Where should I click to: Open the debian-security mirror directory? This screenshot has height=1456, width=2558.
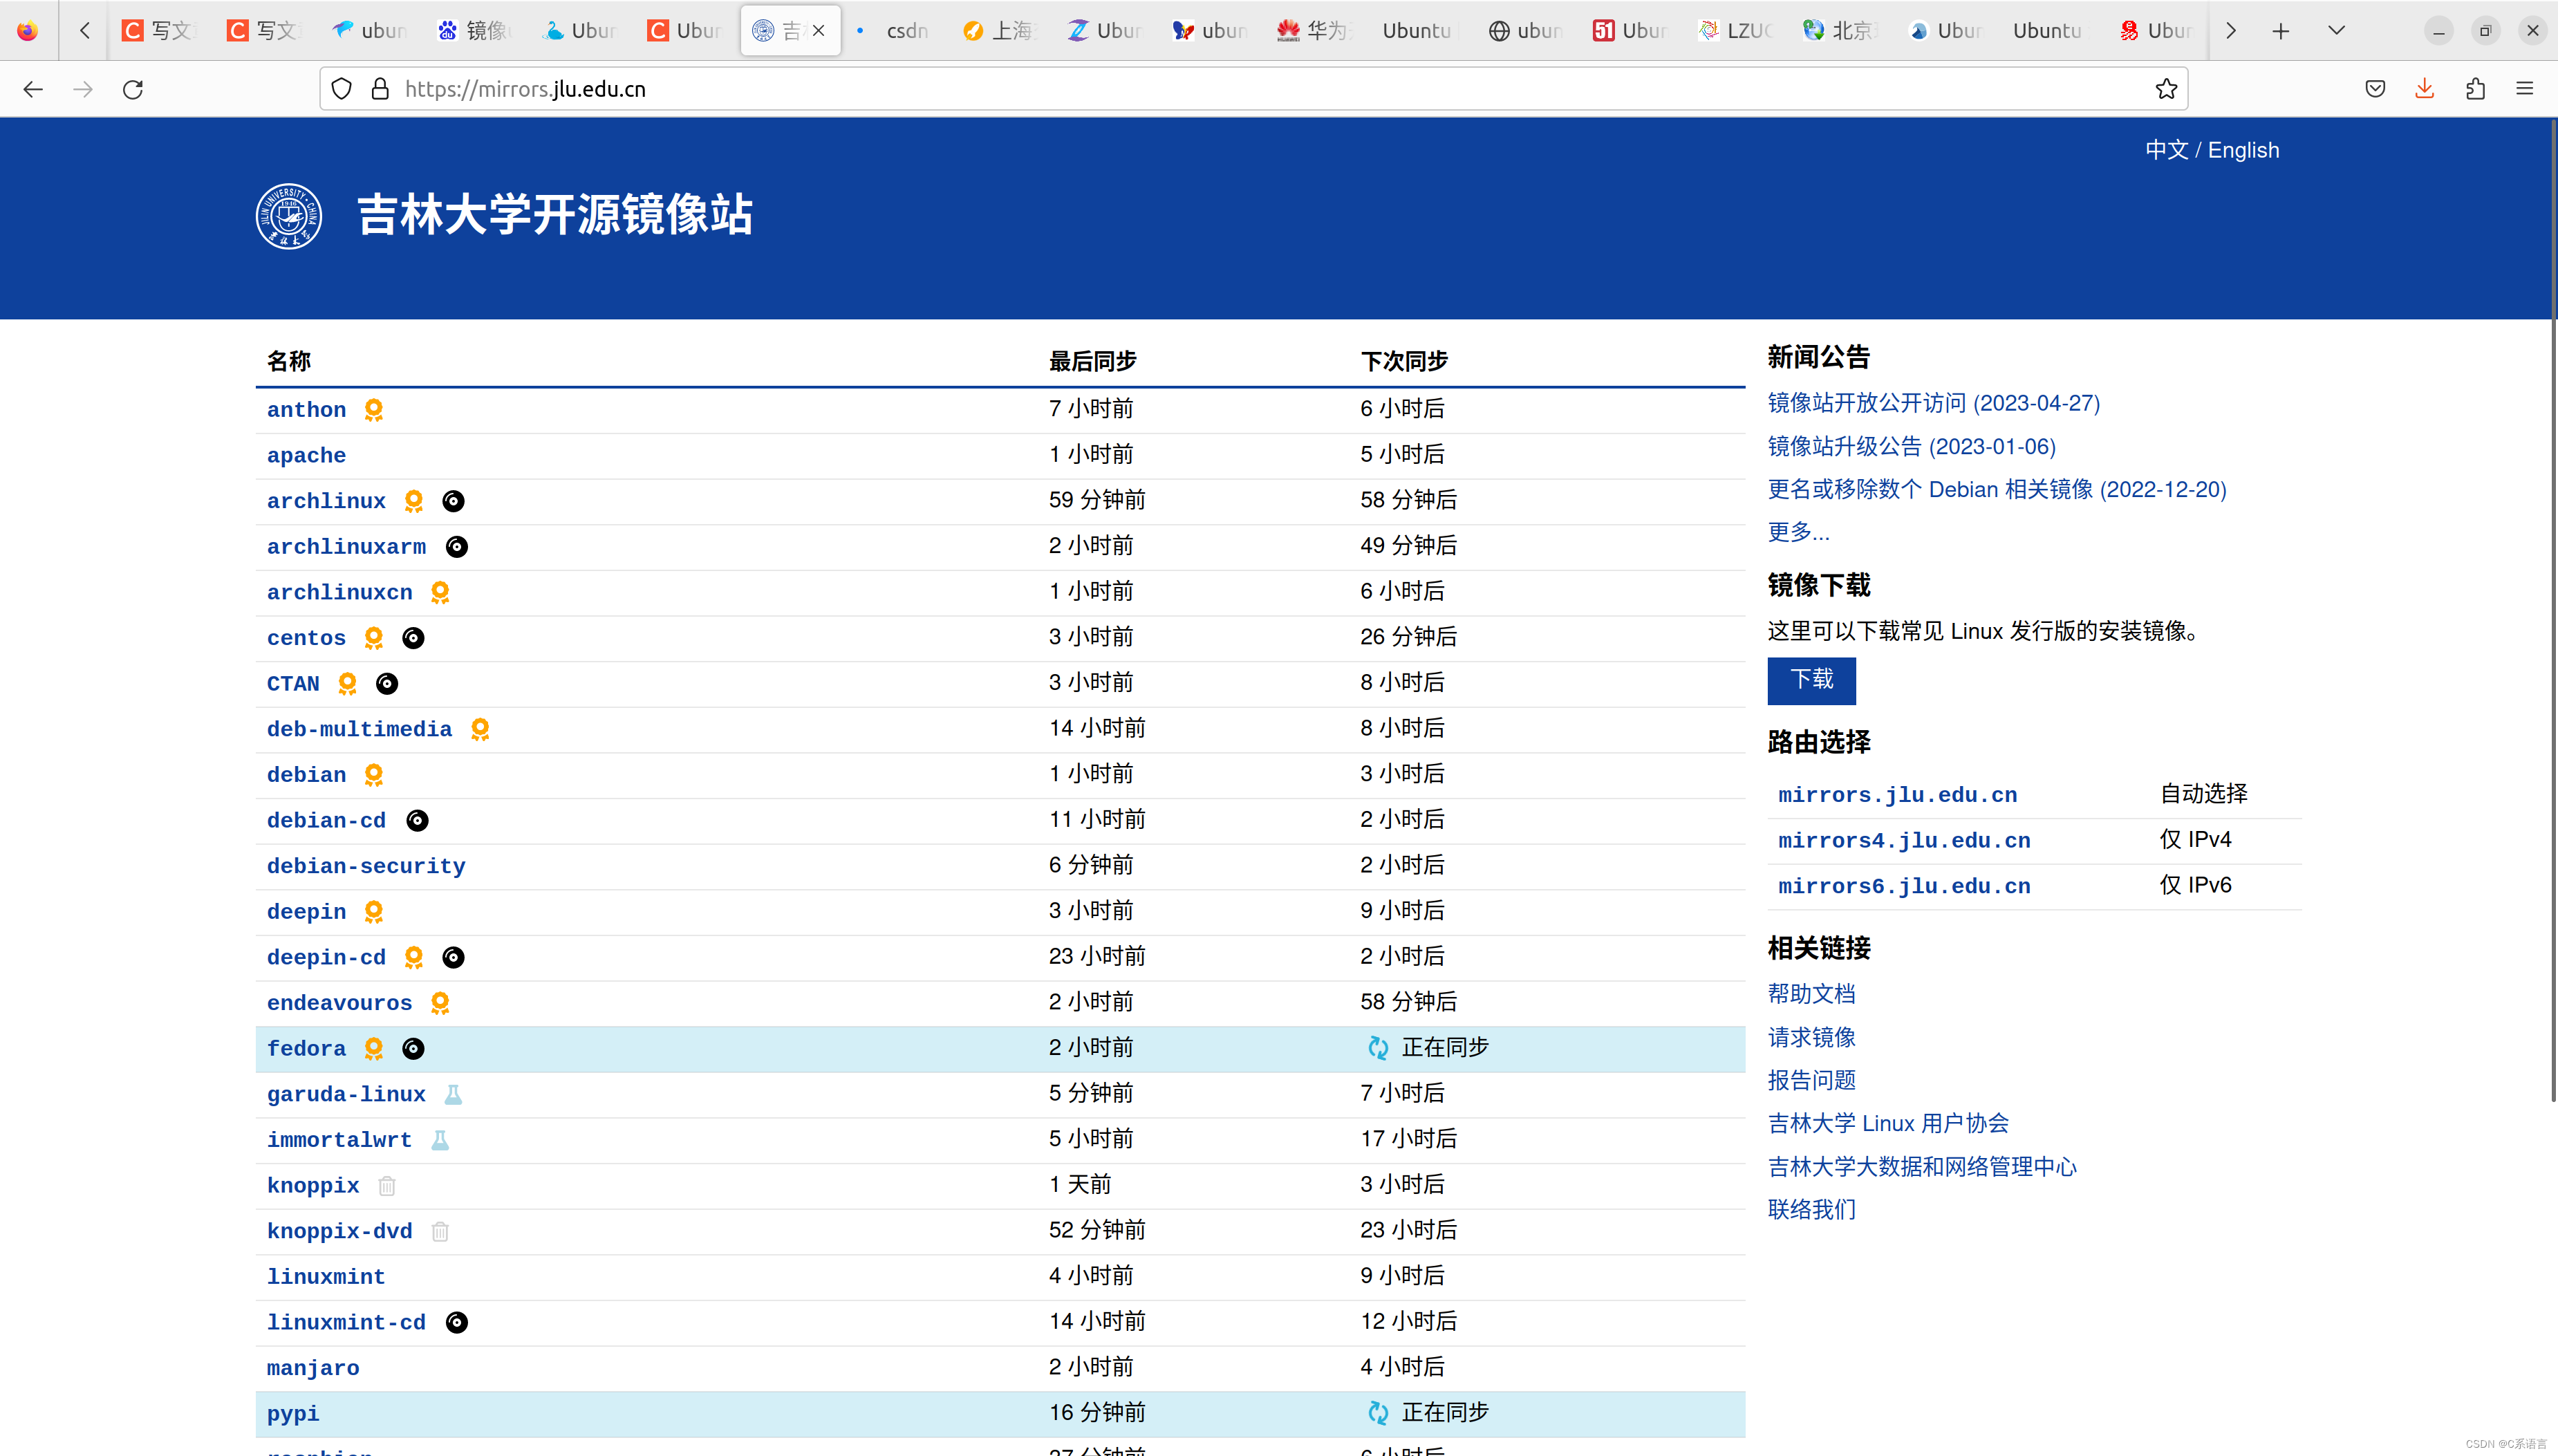(366, 867)
